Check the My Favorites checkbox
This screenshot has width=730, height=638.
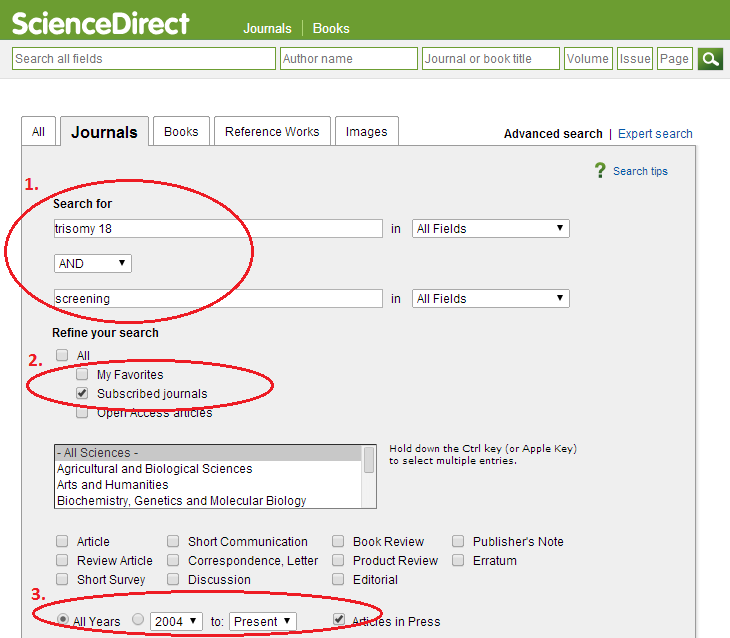coord(83,375)
